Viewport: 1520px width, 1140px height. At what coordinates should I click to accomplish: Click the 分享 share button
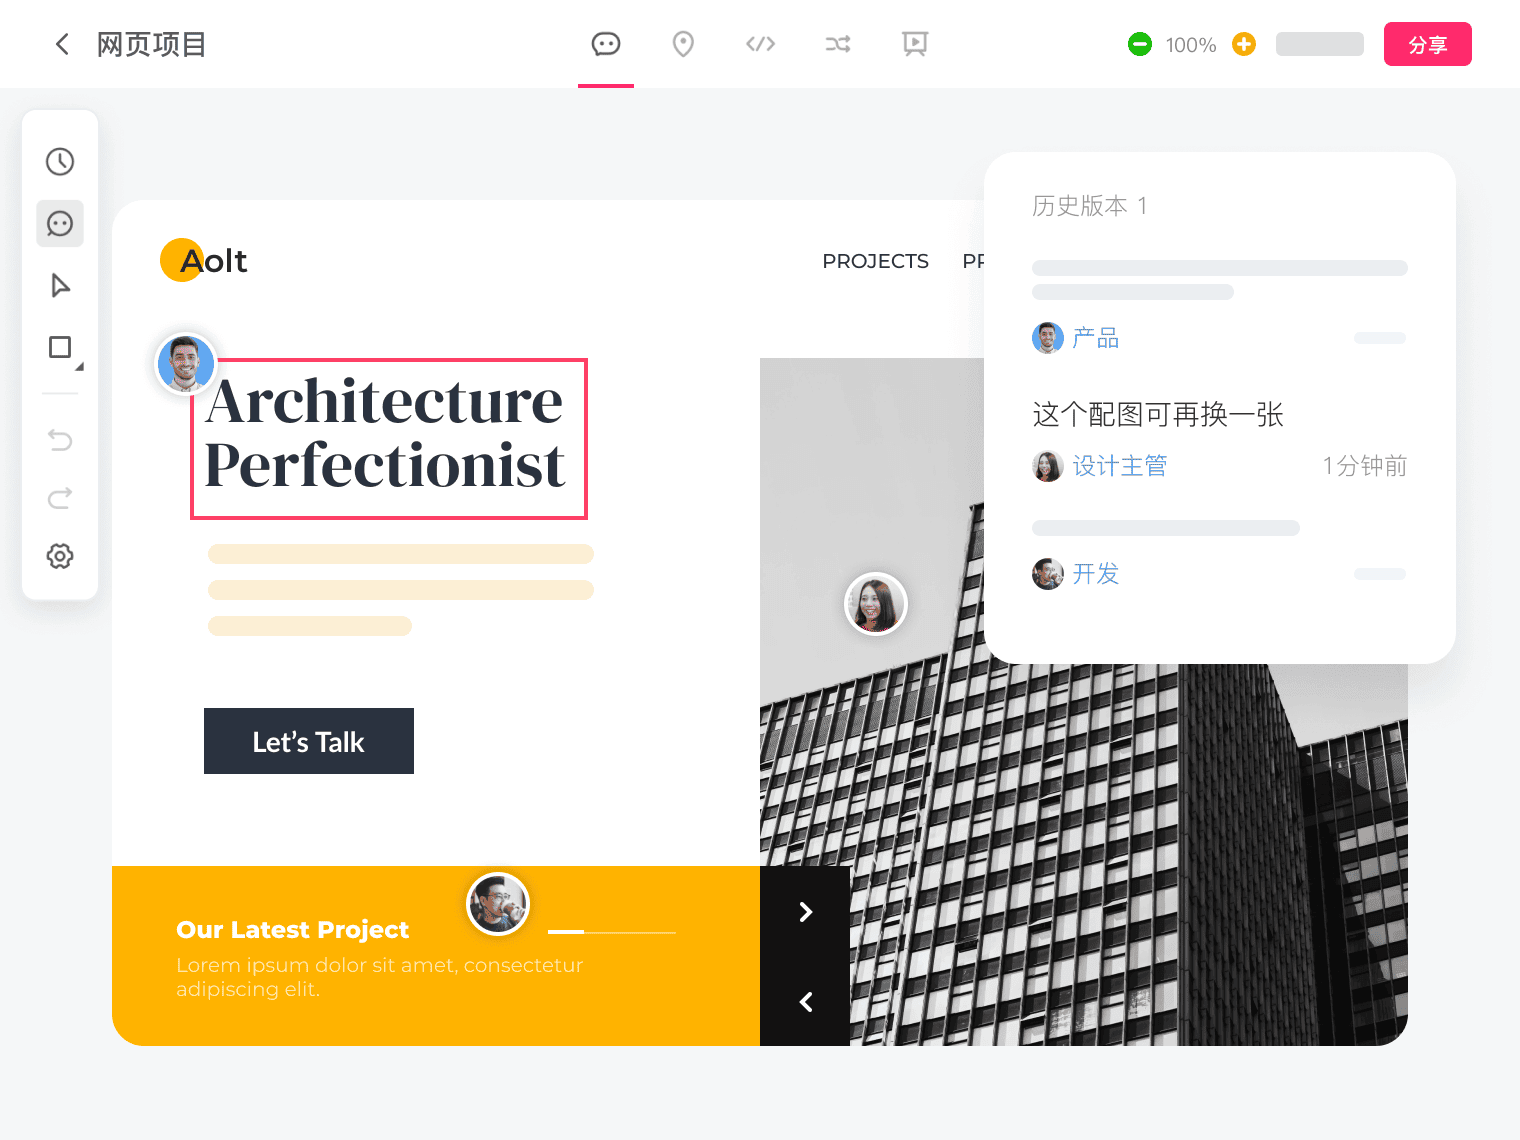(1427, 44)
